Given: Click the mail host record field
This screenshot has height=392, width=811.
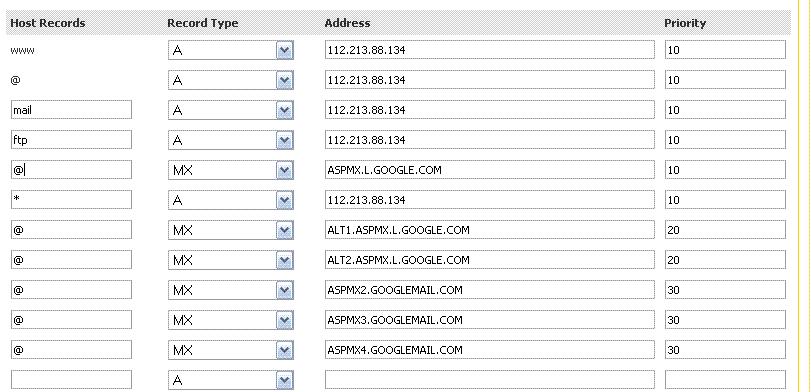Looking at the screenshot, I should pos(71,110).
